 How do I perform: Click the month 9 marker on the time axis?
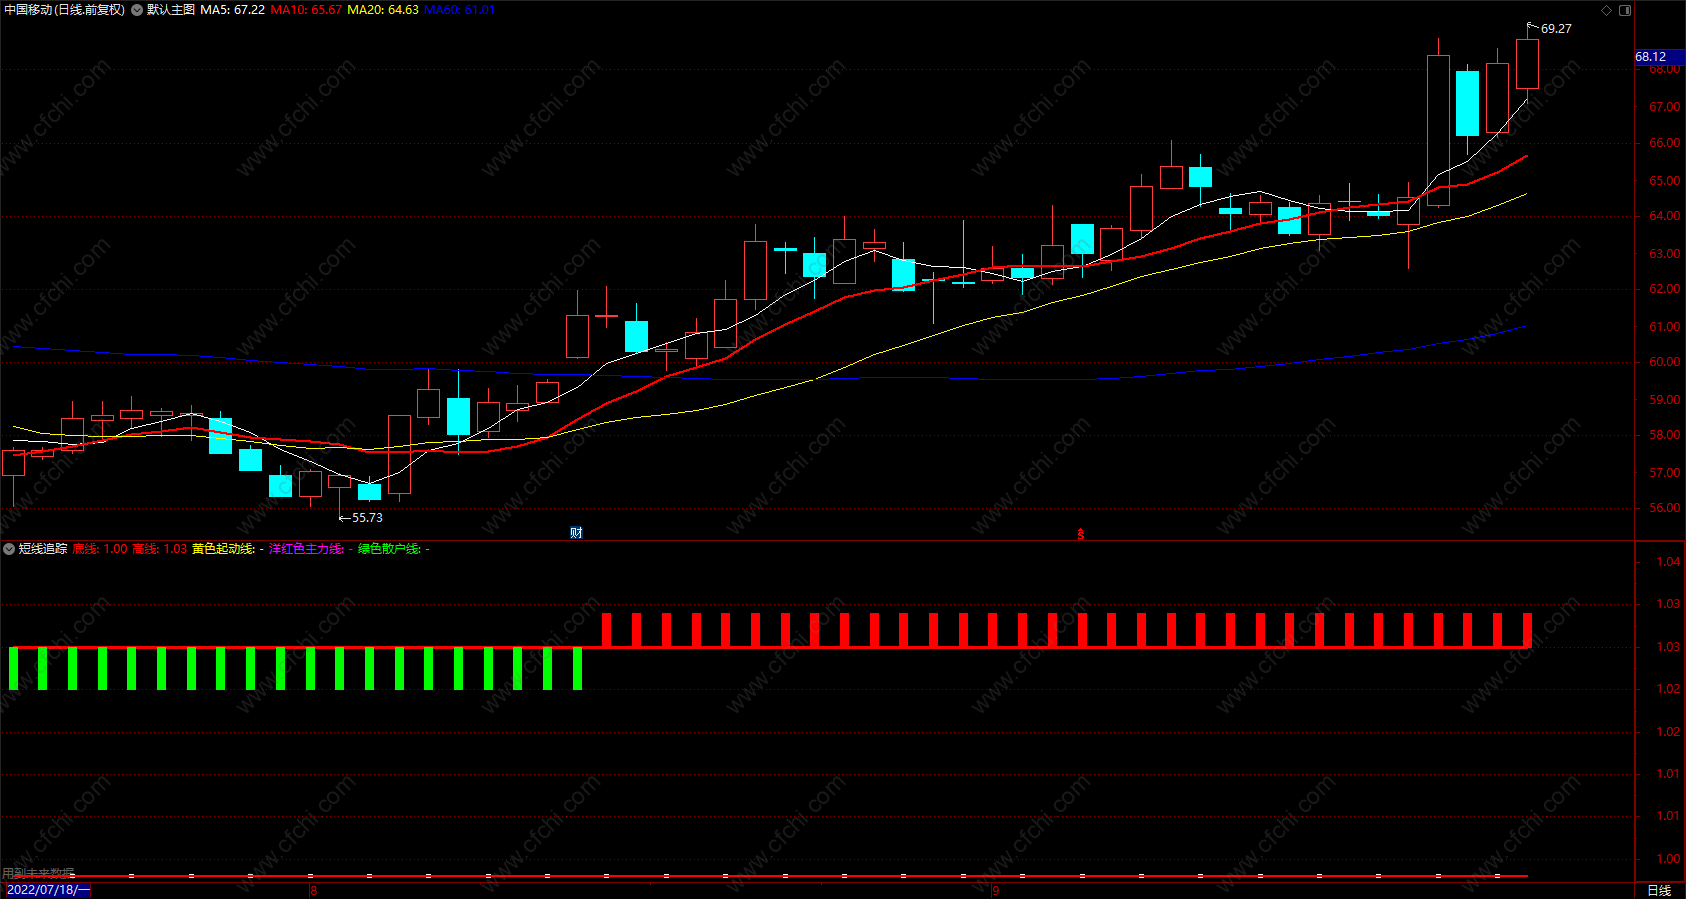pyautogui.click(x=996, y=890)
